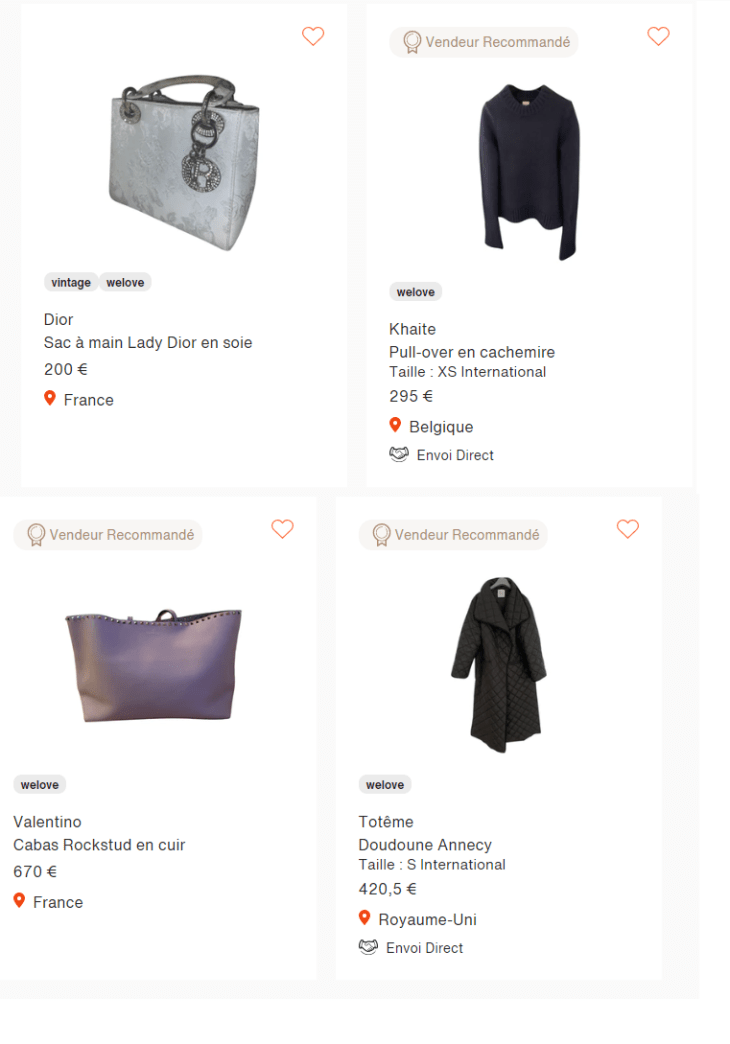730x1044 pixels.
Task: Open Sac à main Lady Dior link
Action: [x=148, y=343]
